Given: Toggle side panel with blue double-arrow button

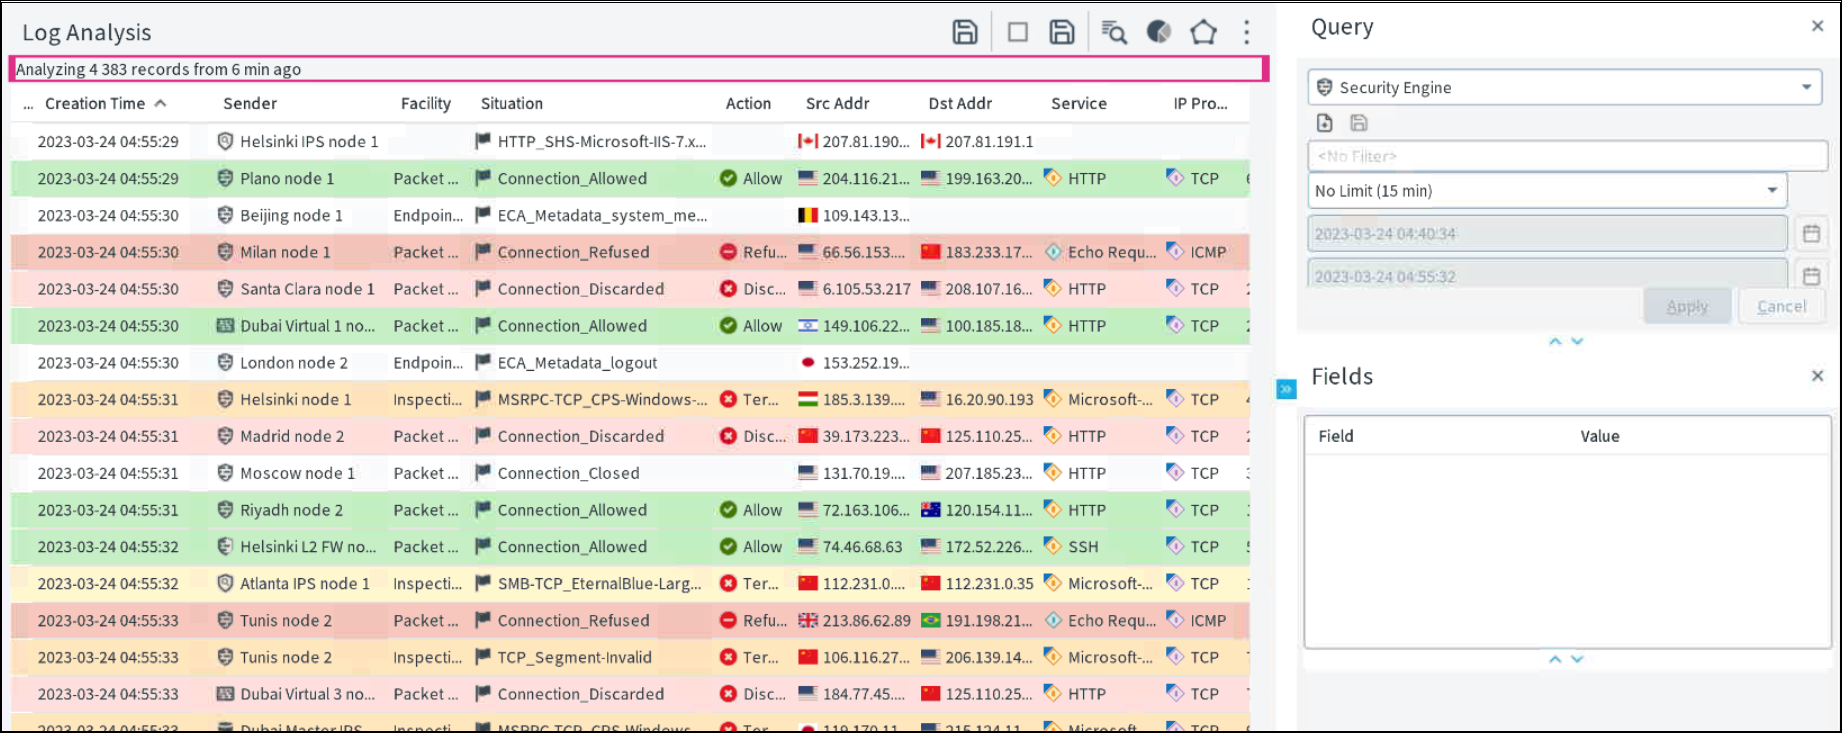Looking at the screenshot, I should tap(1286, 389).
